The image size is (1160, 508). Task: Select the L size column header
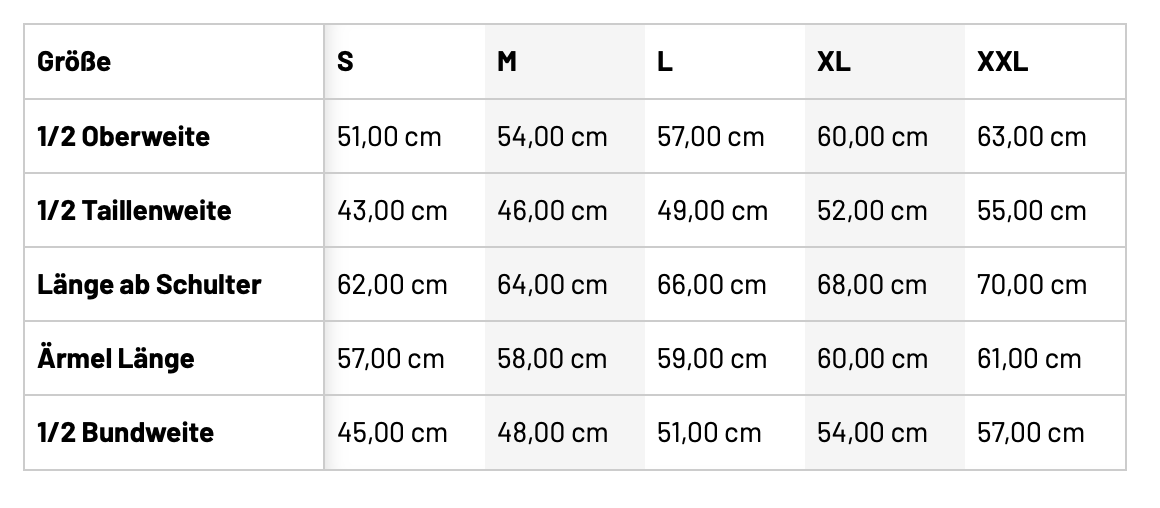665,62
